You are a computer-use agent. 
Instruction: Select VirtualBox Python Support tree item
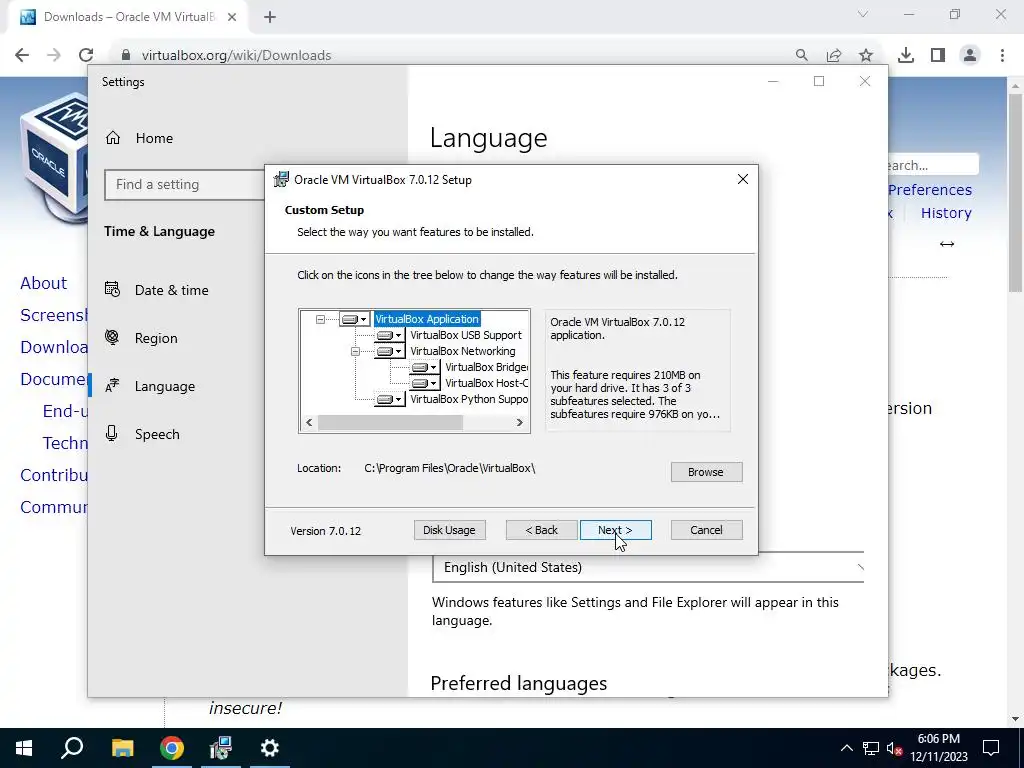click(x=469, y=399)
